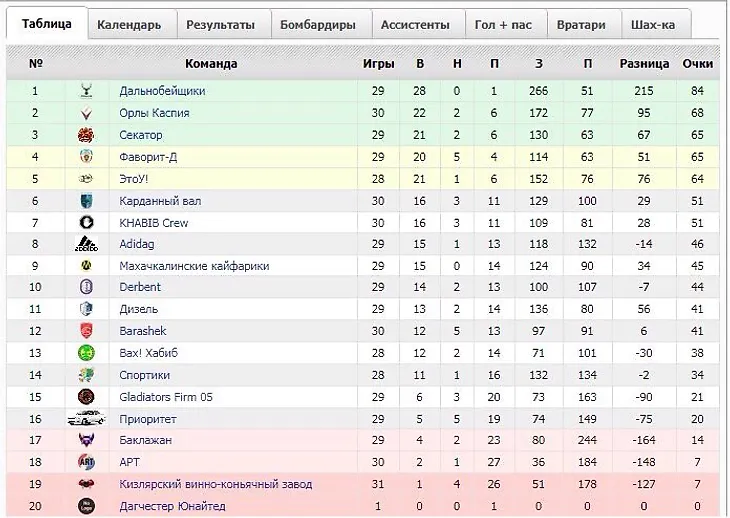Click the Дальнобойщики team logo icon
This screenshot has width=730, height=518.
point(86,91)
